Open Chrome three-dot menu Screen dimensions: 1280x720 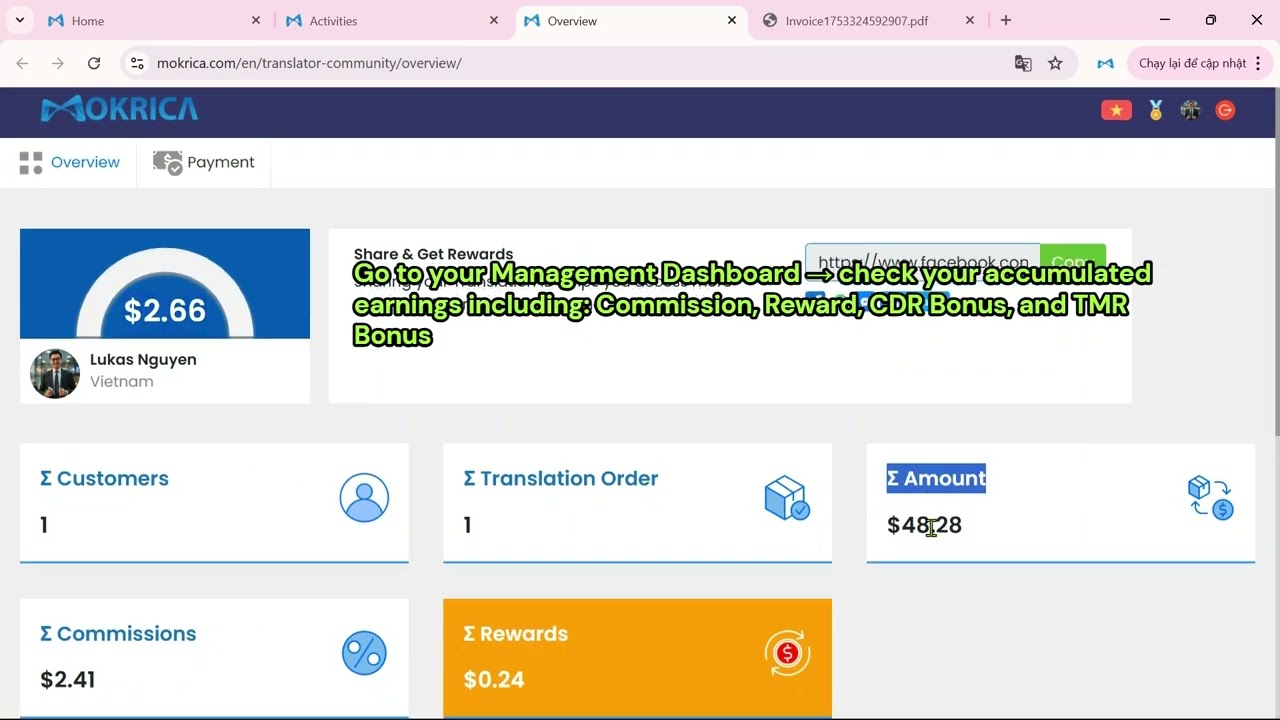click(1258, 63)
